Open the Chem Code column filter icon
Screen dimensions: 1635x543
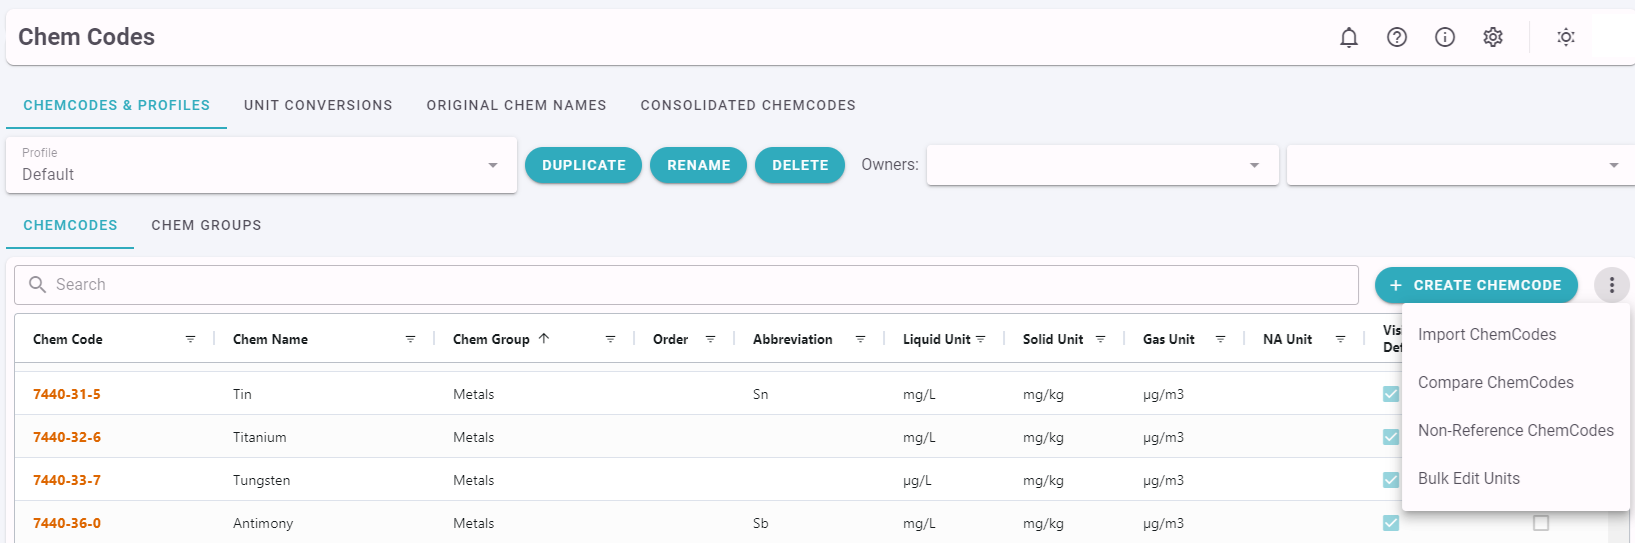tap(190, 340)
